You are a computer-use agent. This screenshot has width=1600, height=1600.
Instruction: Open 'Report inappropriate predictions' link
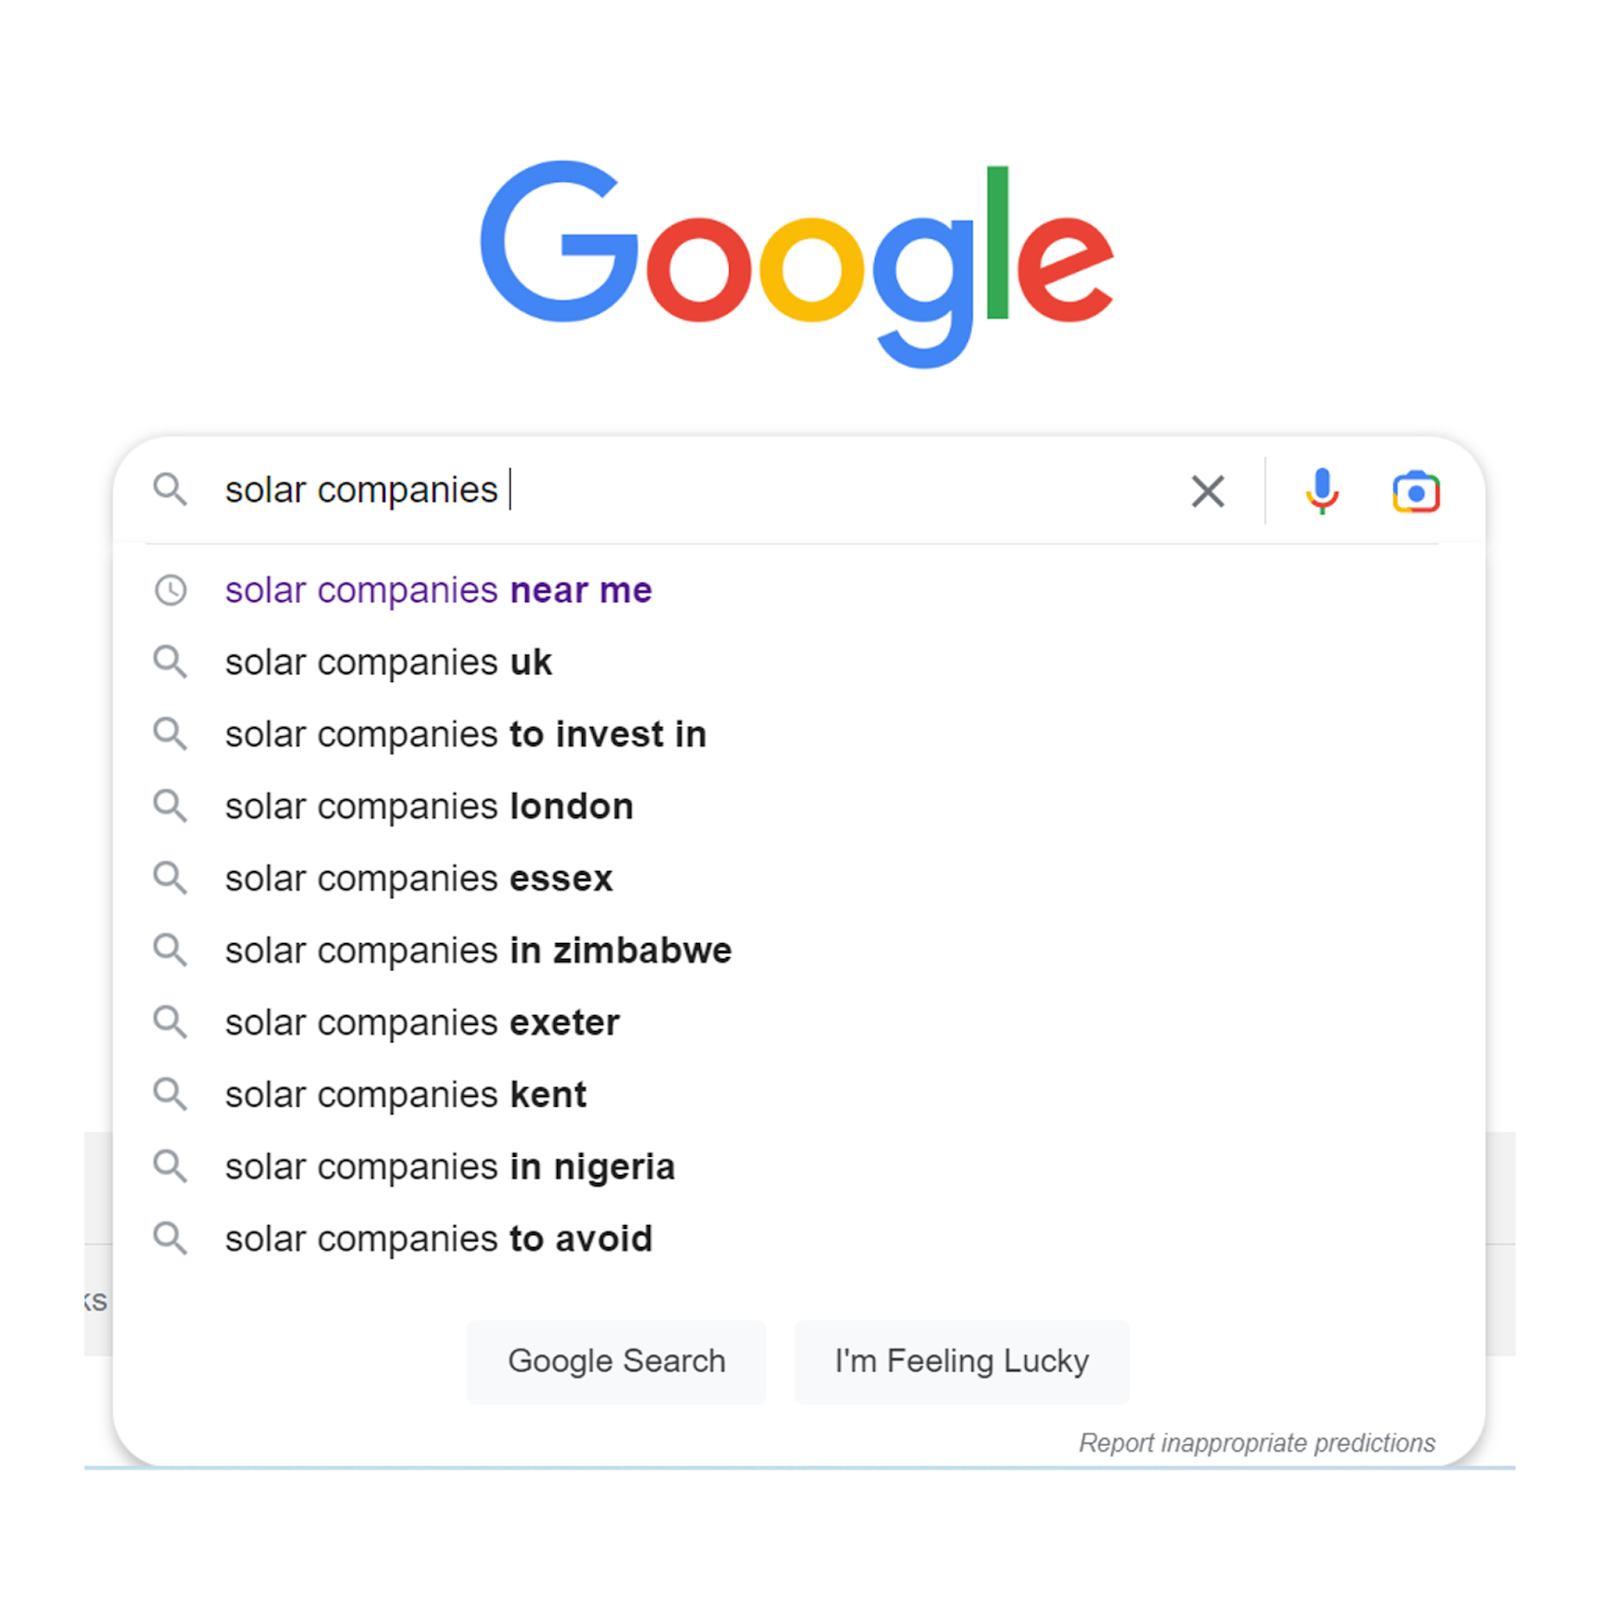point(1257,1443)
